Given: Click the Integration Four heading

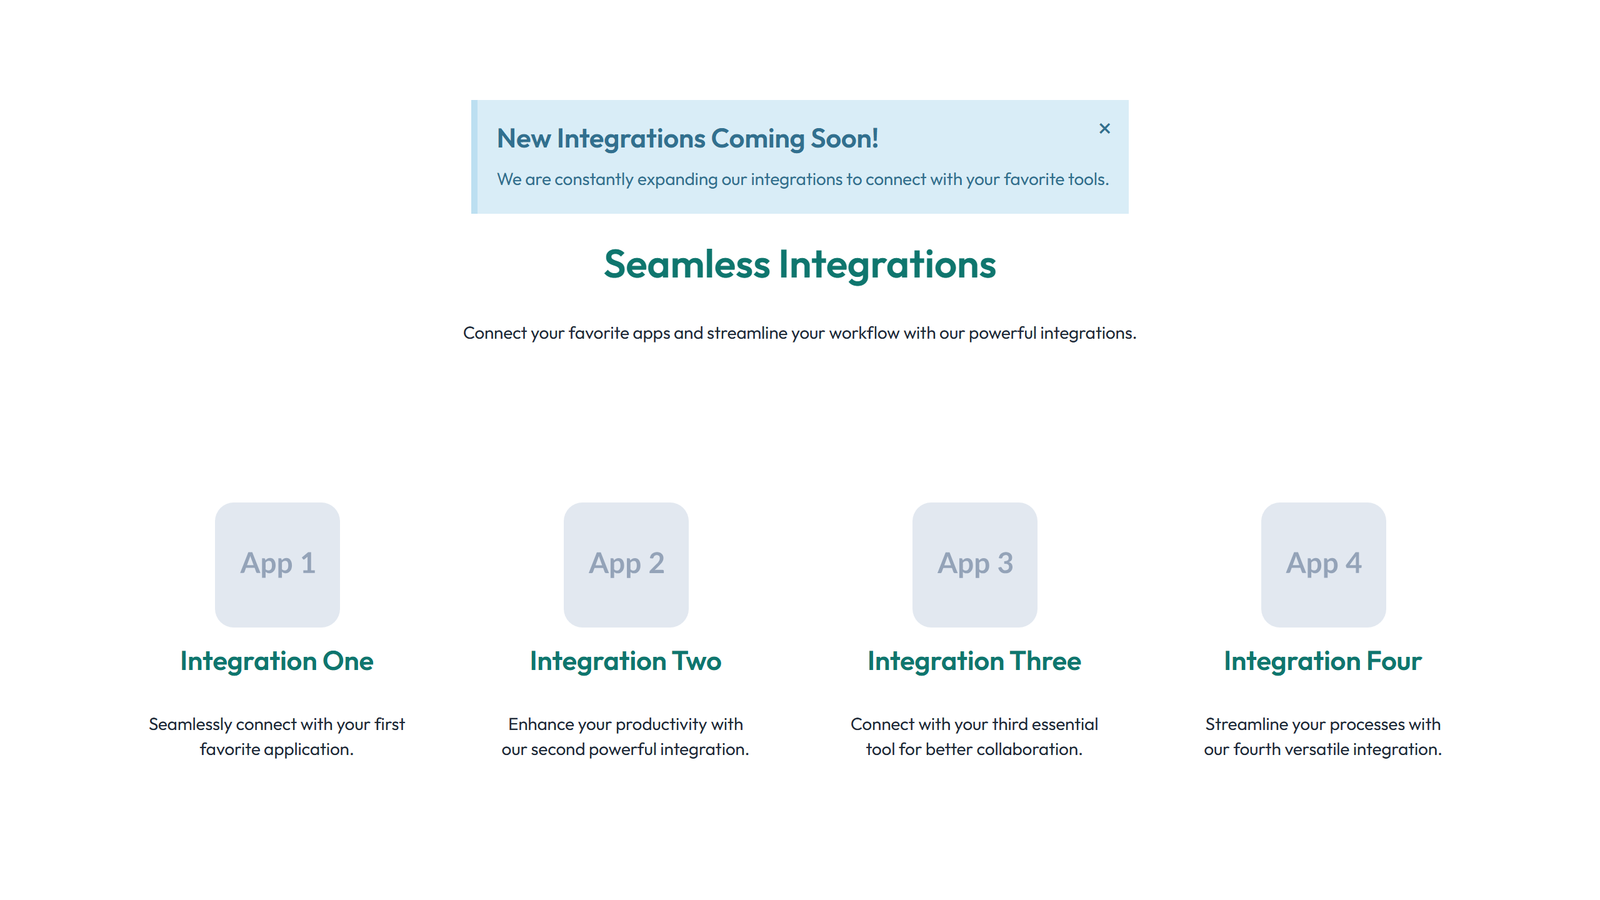Looking at the screenshot, I should coord(1322,661).
